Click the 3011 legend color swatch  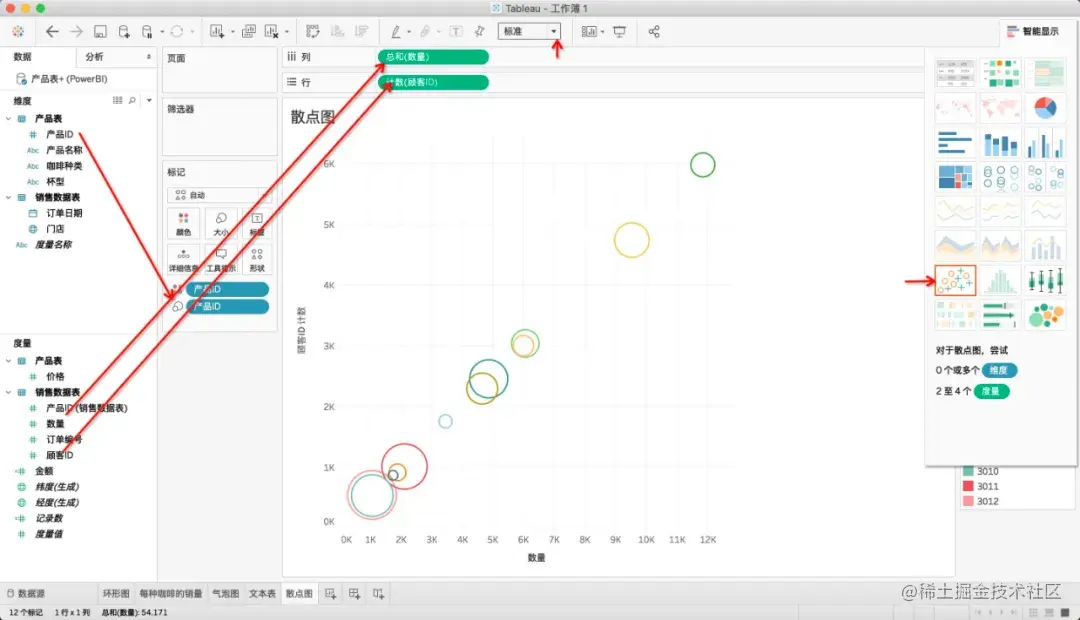(x=968, y=486)
